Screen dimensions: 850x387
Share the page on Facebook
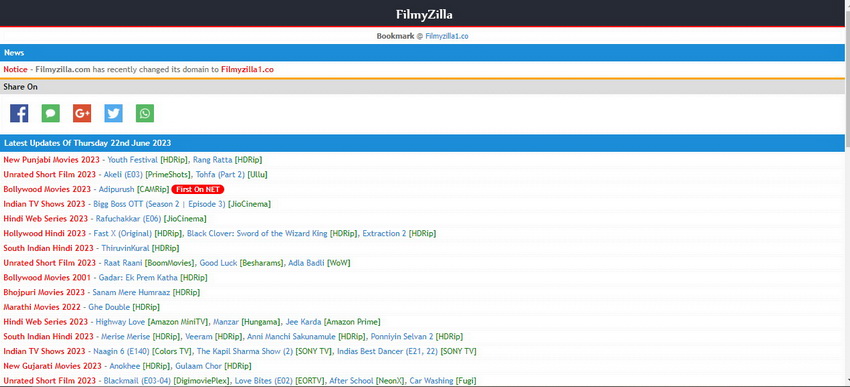[x=19, y=113]
